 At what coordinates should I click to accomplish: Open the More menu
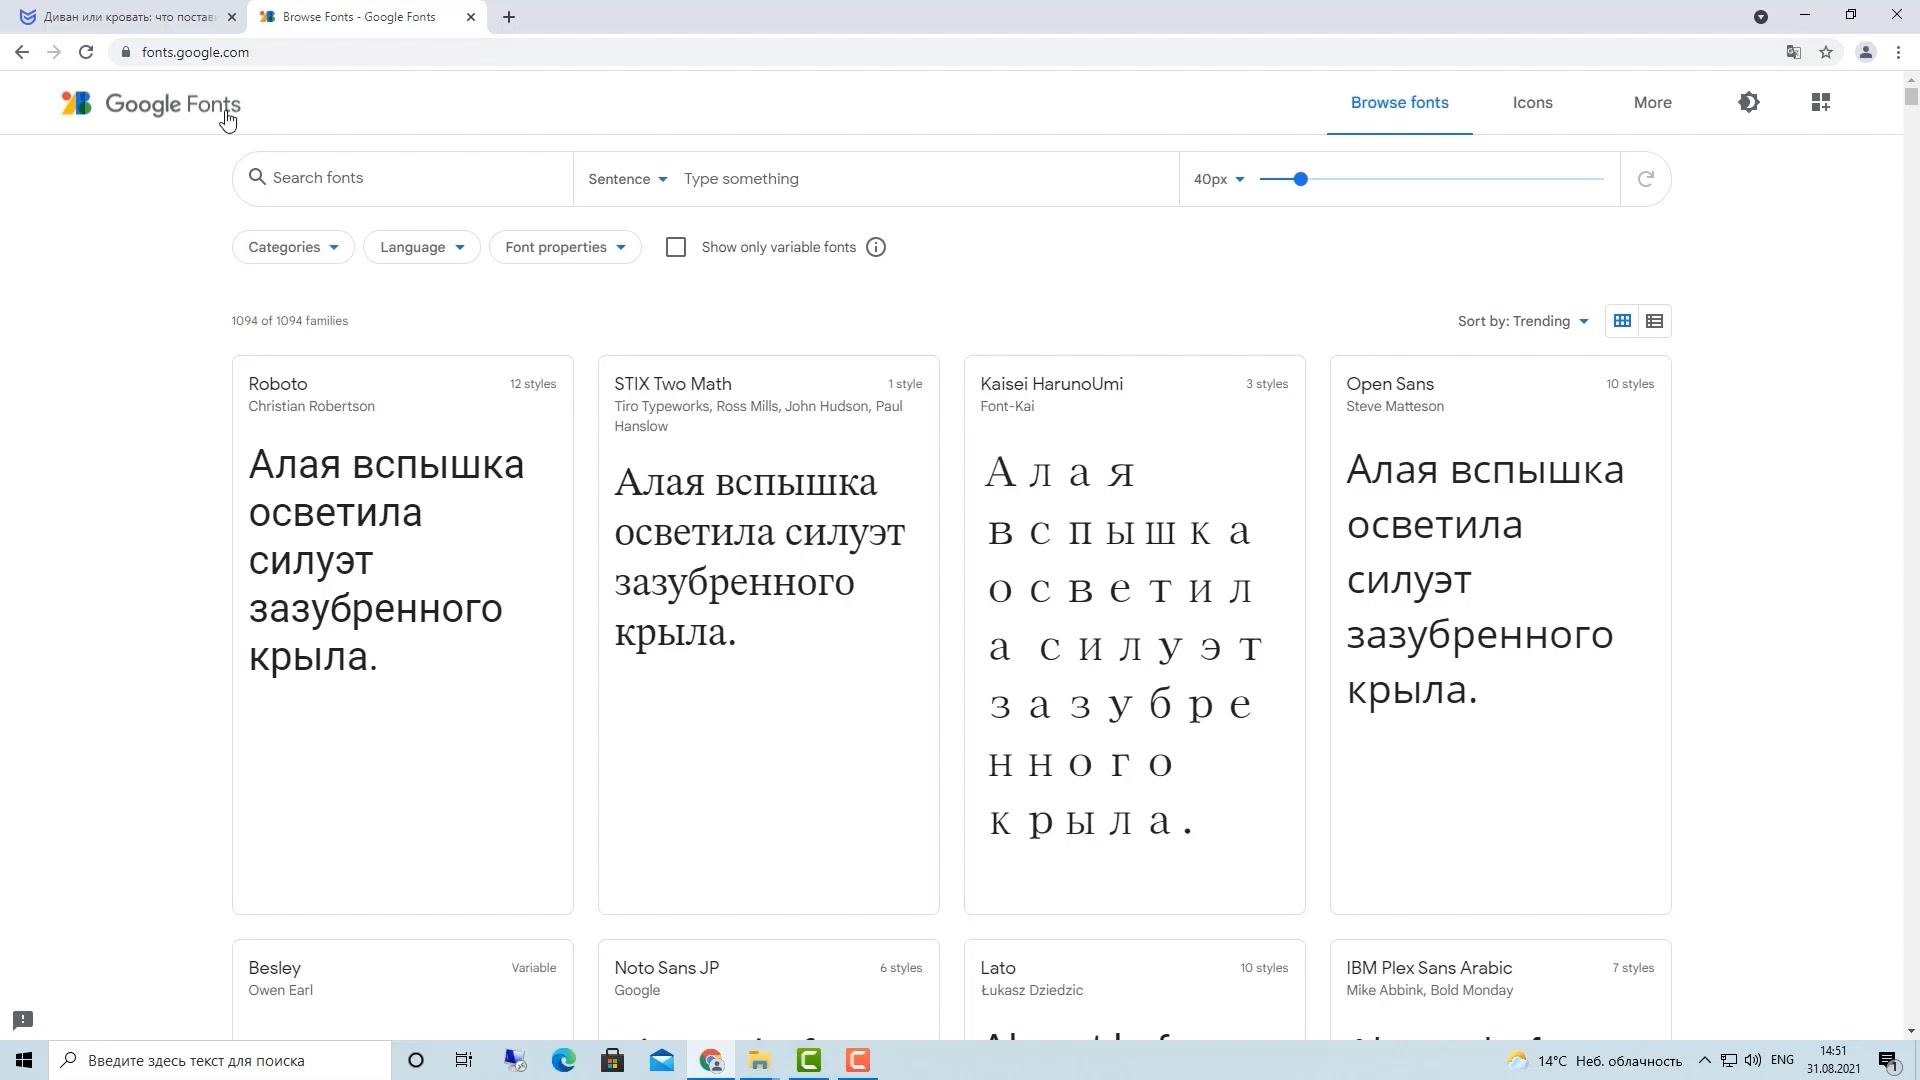[x=1653, y=103]
